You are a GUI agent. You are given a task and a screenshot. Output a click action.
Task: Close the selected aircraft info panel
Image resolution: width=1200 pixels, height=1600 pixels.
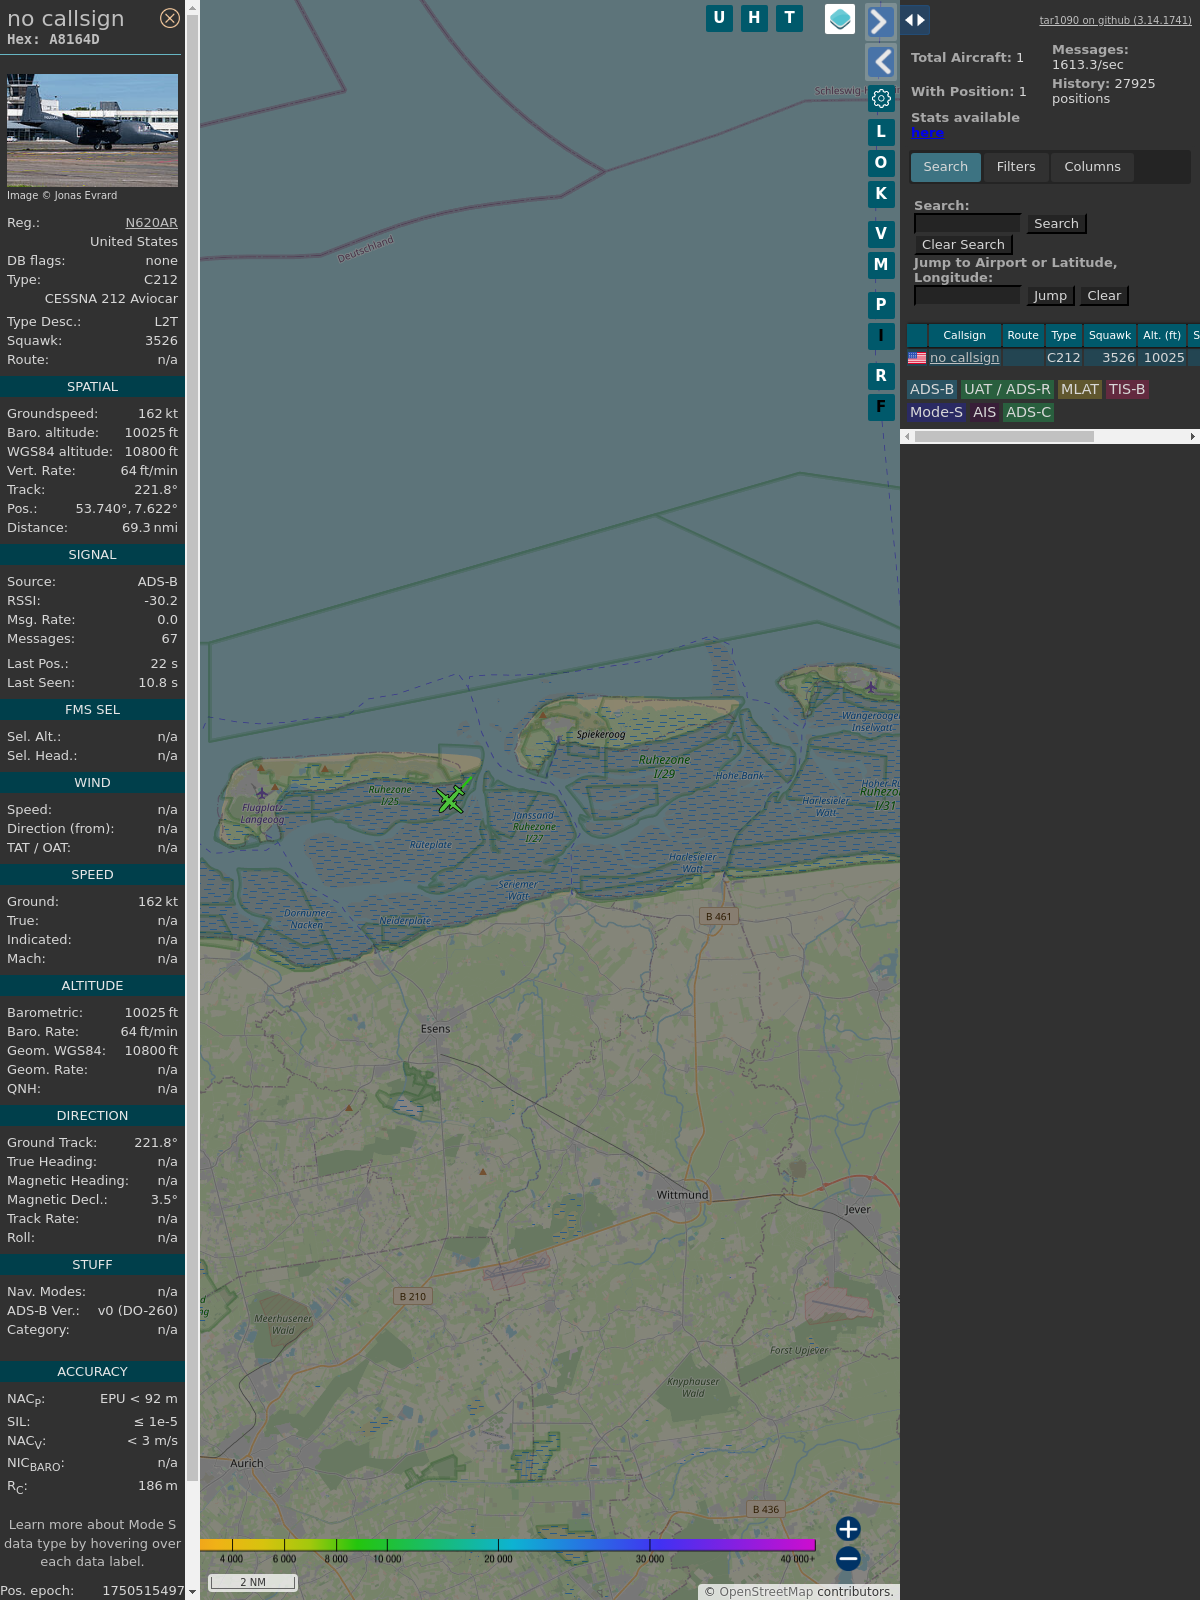(x=170, y=18)
